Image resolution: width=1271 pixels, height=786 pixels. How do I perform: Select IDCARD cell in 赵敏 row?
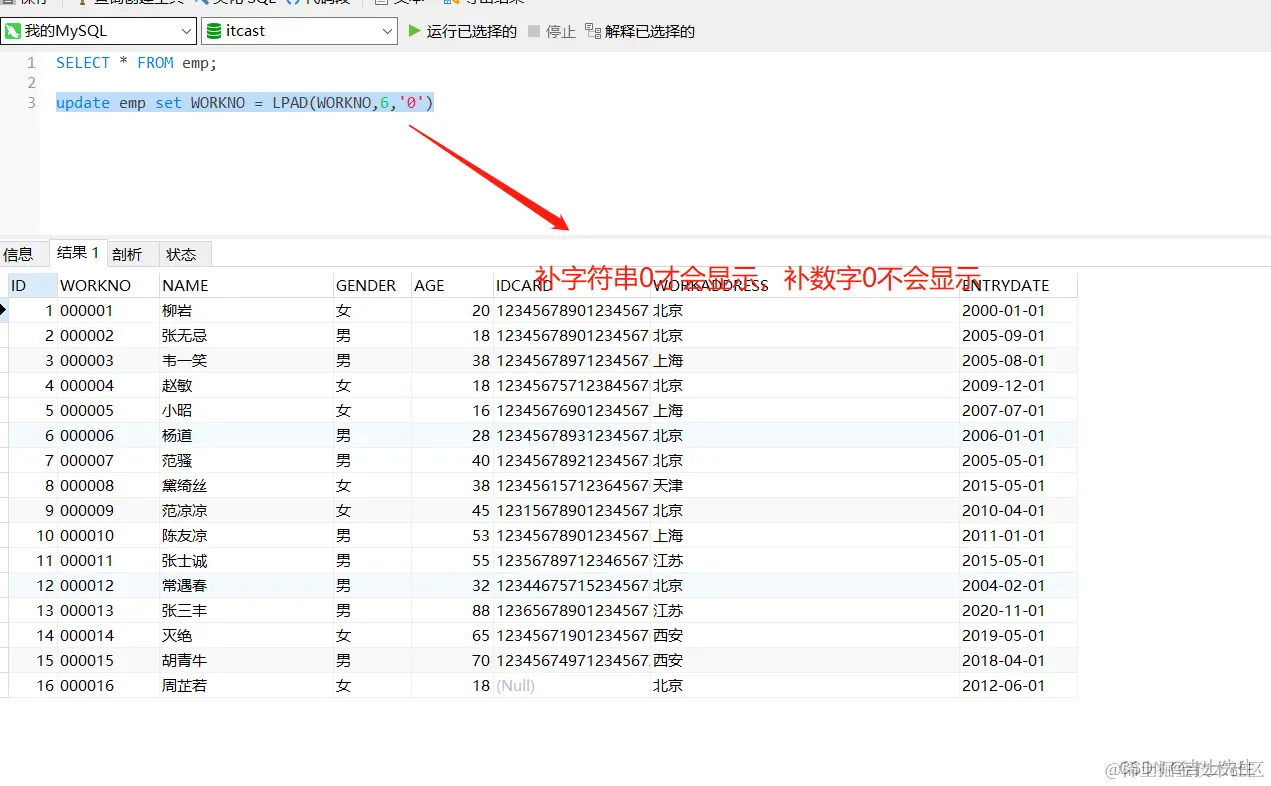coord(572,385)
